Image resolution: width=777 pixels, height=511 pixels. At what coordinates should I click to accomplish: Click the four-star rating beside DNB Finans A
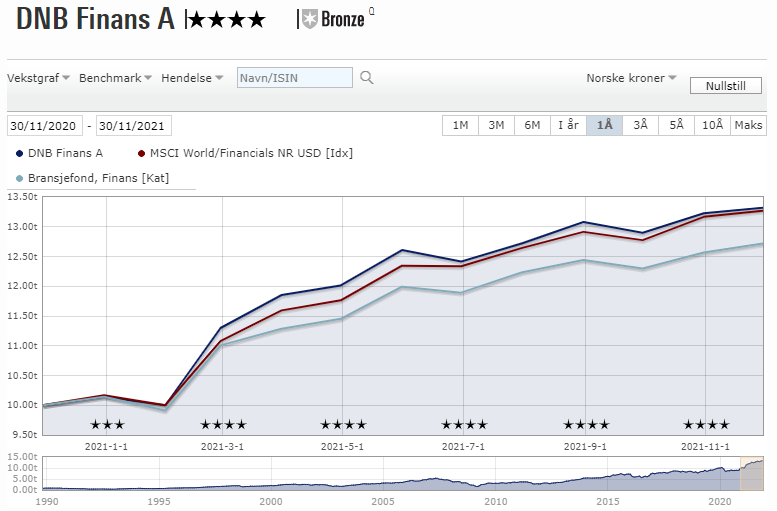tap(227, 20)
